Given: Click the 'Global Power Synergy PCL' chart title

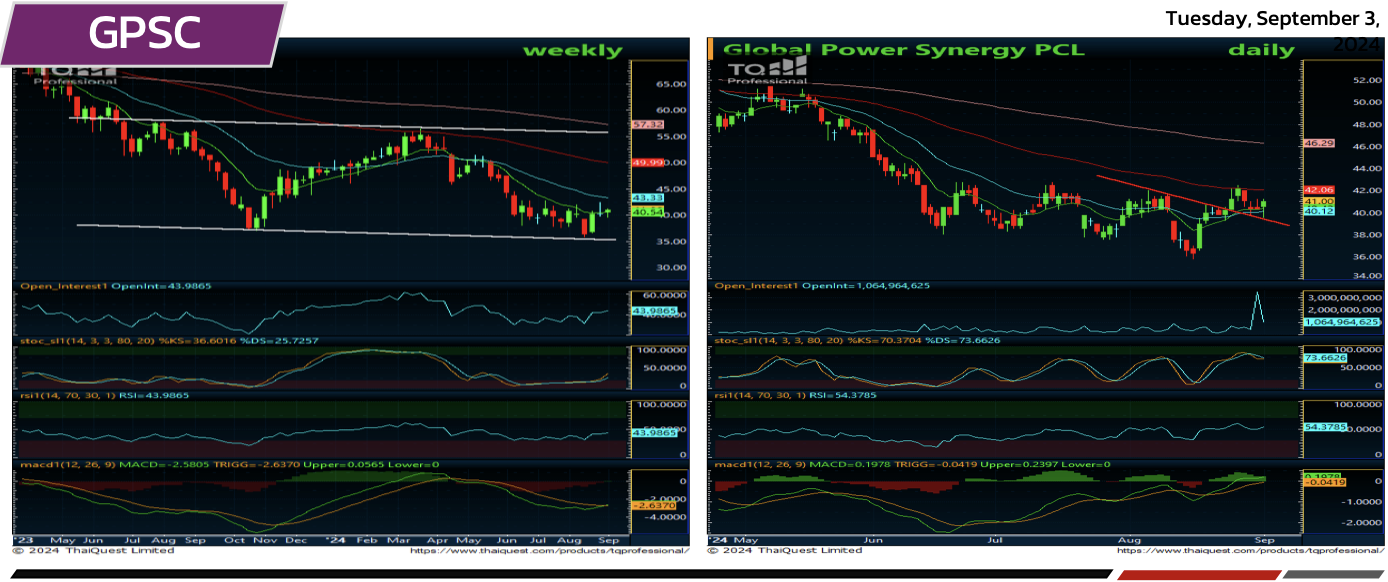Looking at the screenshot, I should click(903, 50).
